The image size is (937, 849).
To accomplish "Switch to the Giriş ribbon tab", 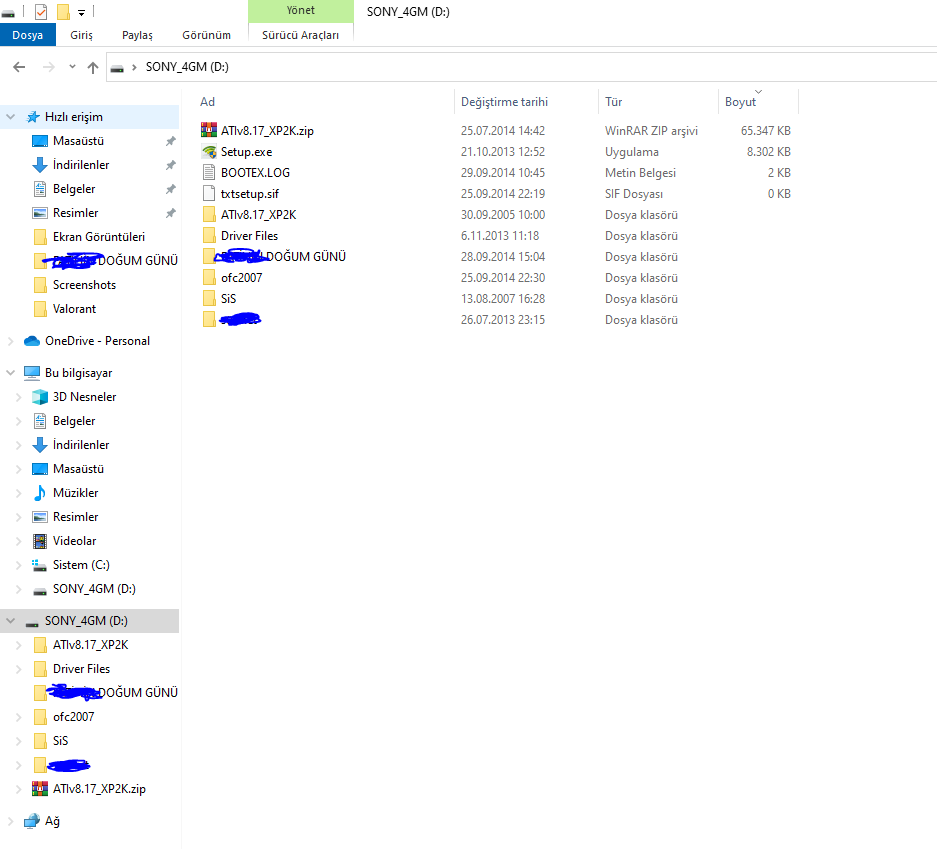I will (81, 35).
